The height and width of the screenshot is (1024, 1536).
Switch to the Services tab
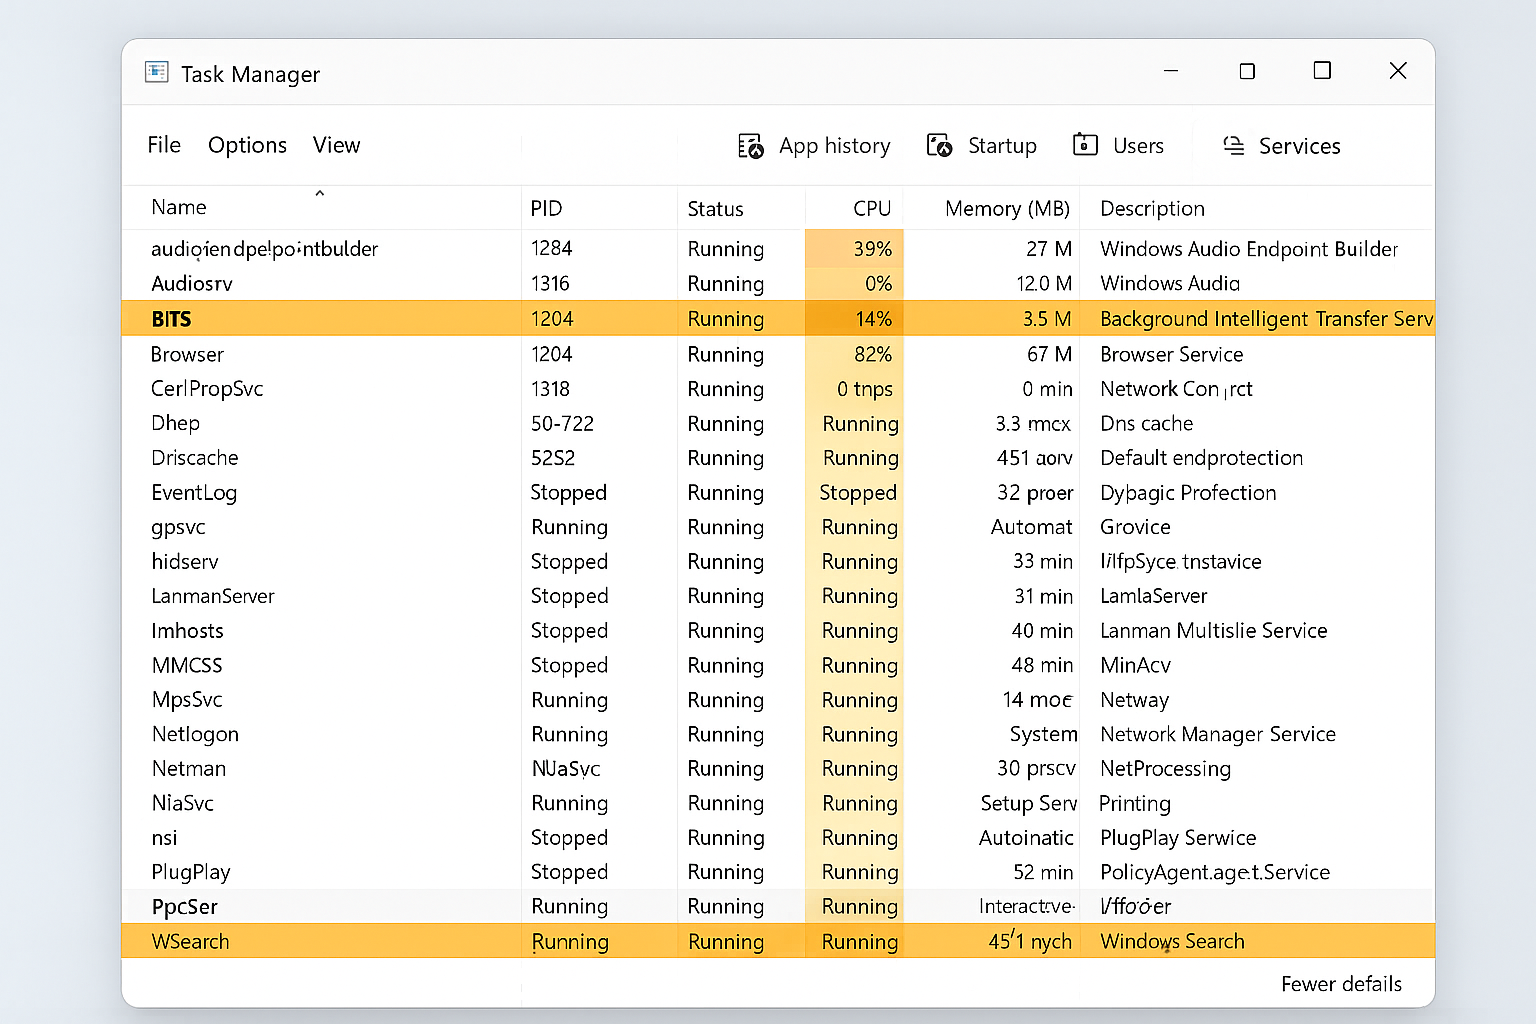[1281, 146]
